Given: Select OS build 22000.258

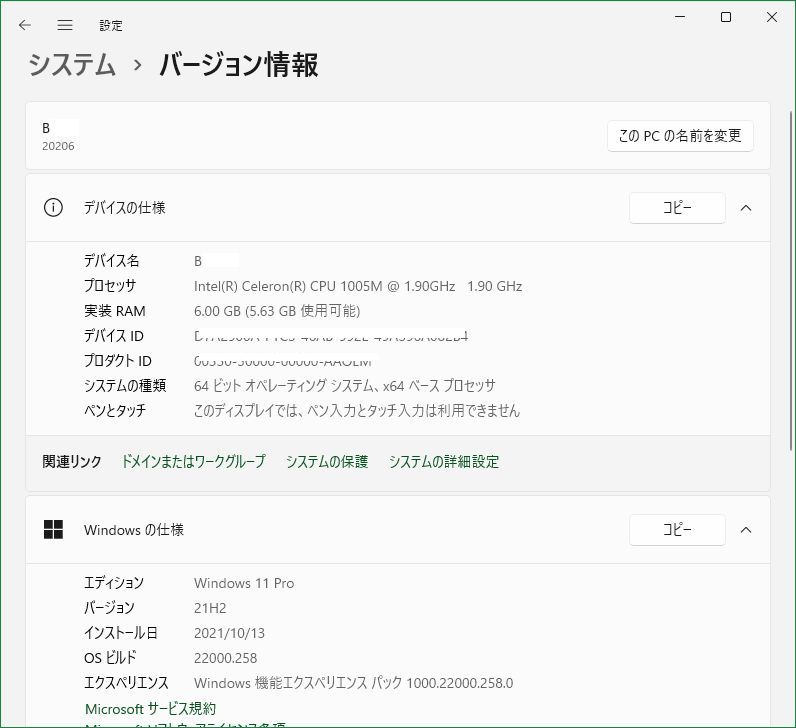Looking at the screenshot, I should [x=225, y=657].
